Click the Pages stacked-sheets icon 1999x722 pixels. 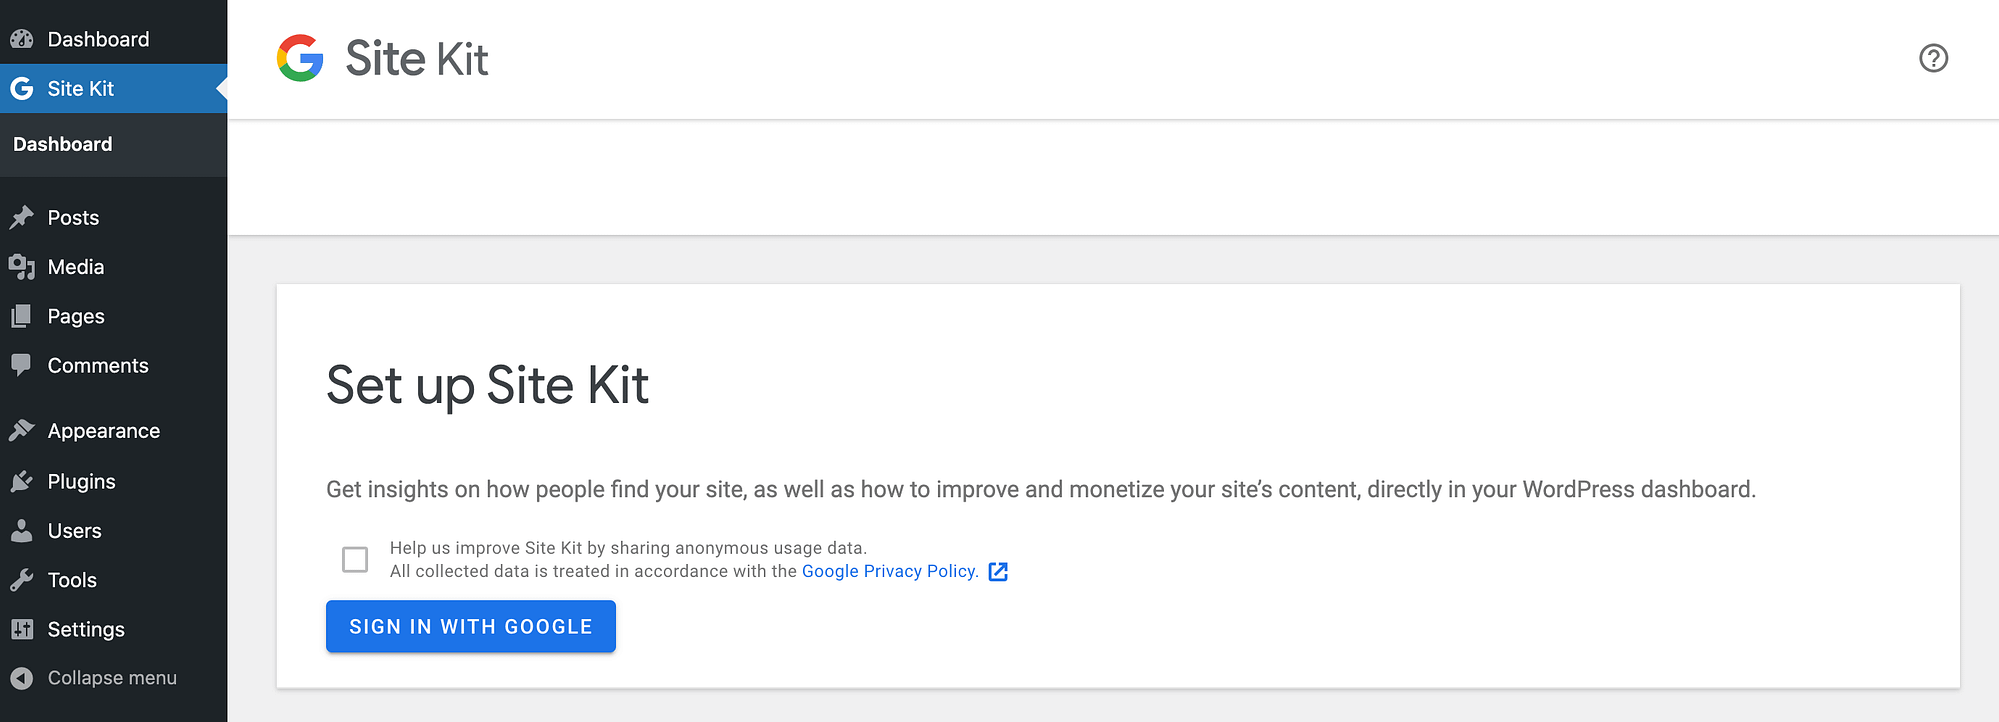22,316
